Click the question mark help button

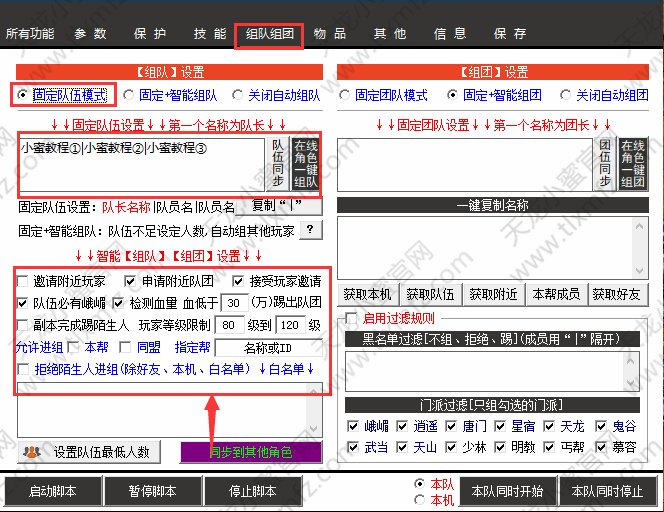coord(310,230)
